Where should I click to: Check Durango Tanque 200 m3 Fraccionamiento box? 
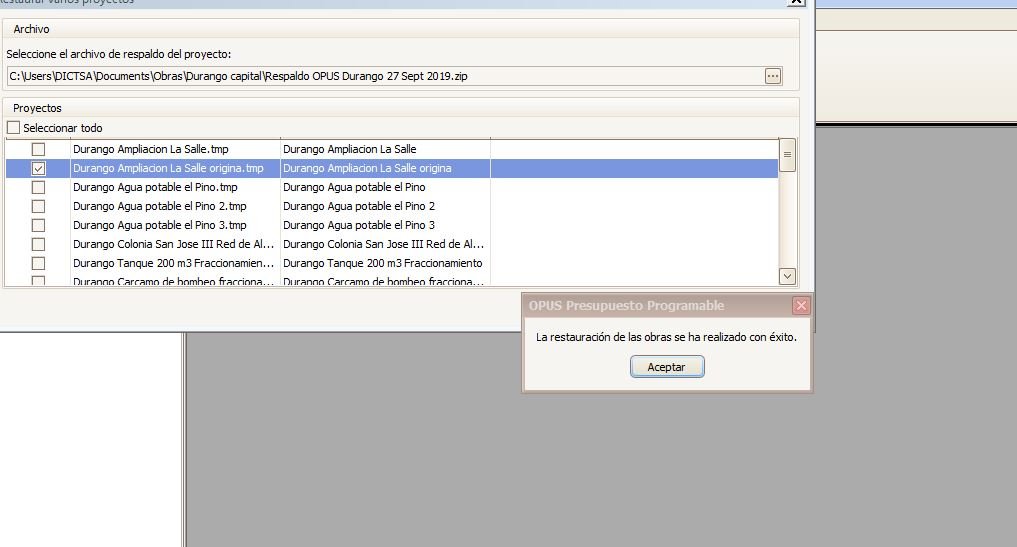tap(38, 263)
